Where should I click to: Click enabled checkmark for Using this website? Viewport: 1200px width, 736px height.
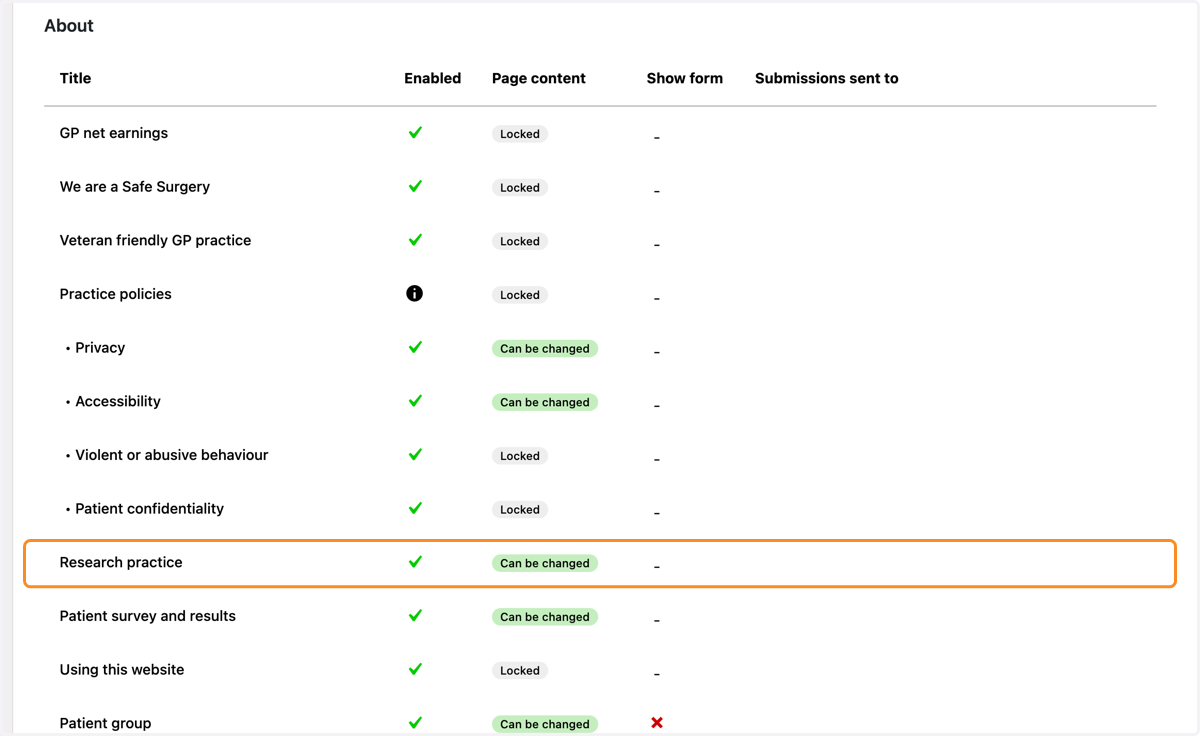point(415,669)
